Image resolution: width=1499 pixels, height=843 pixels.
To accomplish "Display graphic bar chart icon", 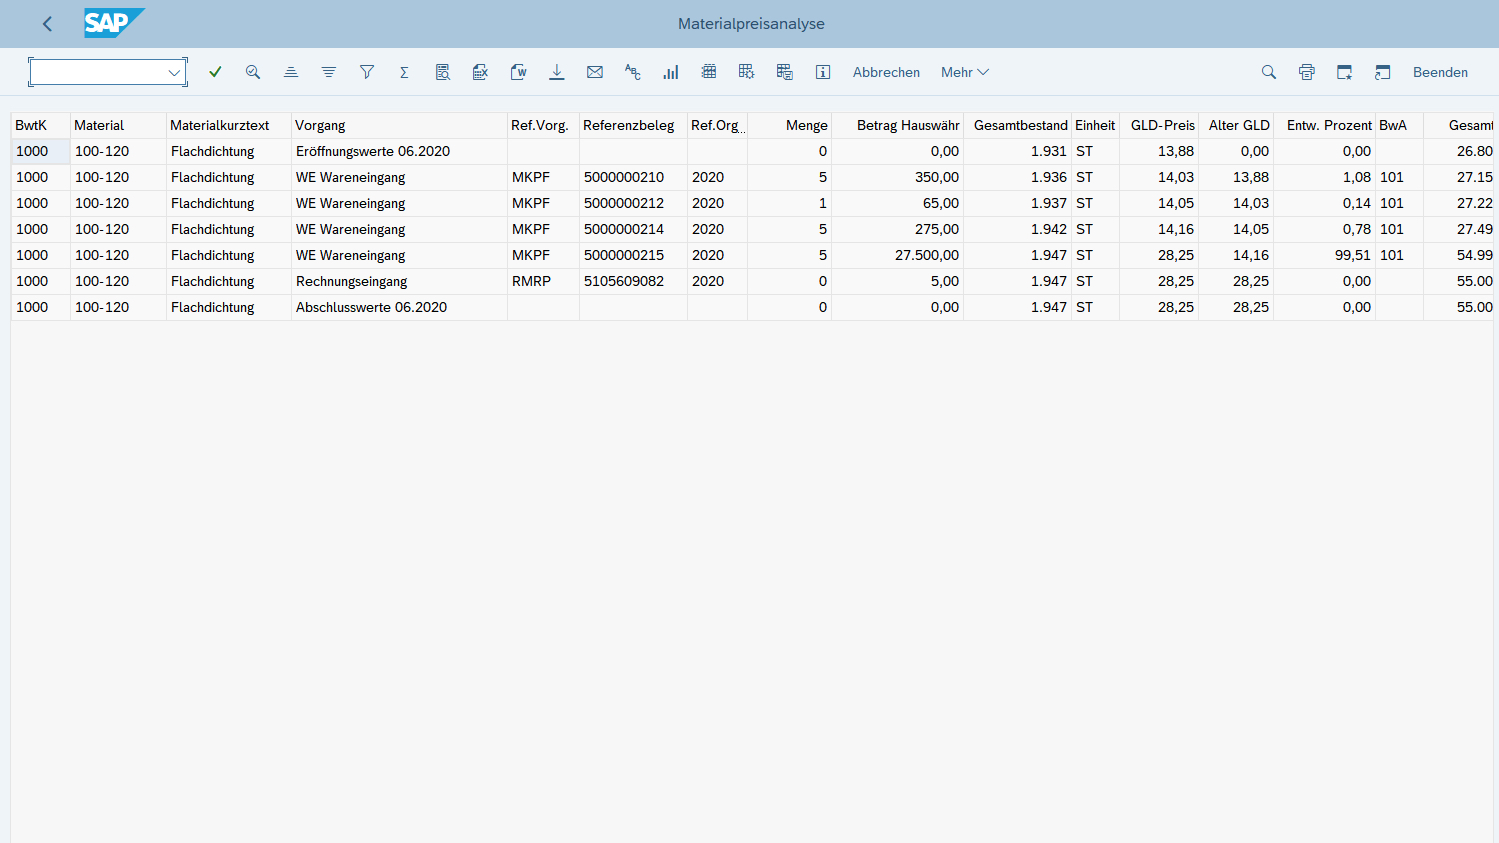I will (671, 72).
